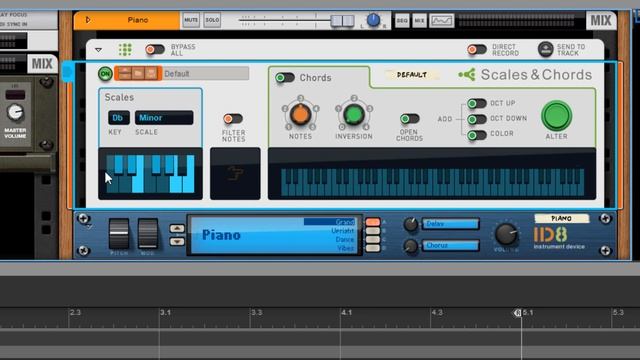Toggle the Filter Notes switch
640x360 pixels.
coord(233,119)
